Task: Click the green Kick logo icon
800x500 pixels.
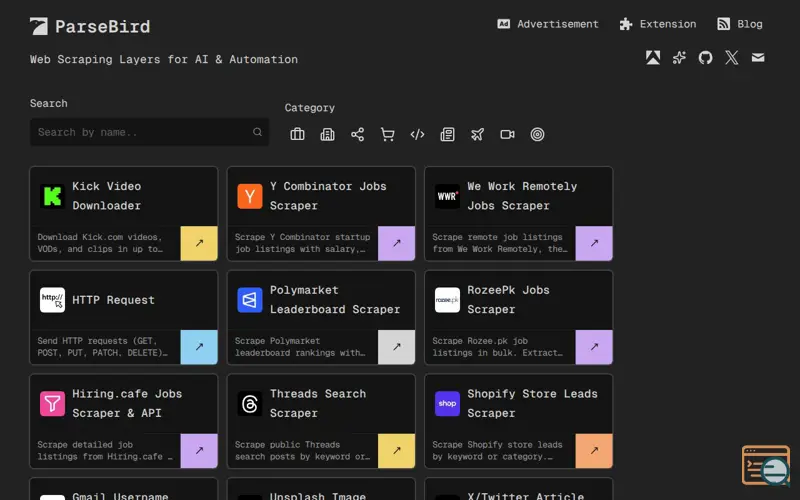Action: (x=53, y=196)
